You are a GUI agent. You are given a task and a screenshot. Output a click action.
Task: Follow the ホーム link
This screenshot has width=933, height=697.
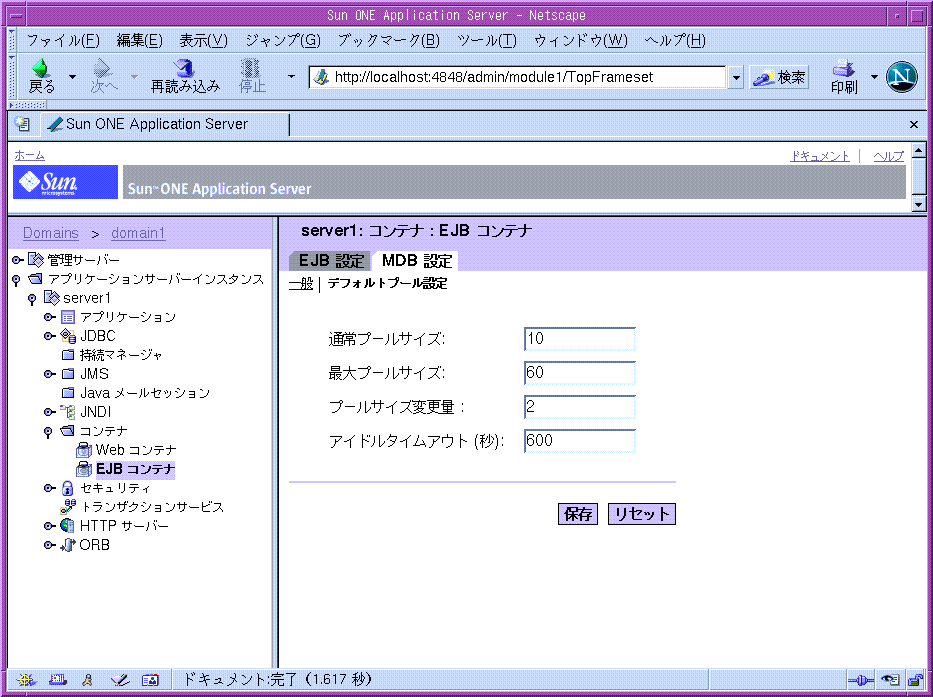[x=30, y=155]
